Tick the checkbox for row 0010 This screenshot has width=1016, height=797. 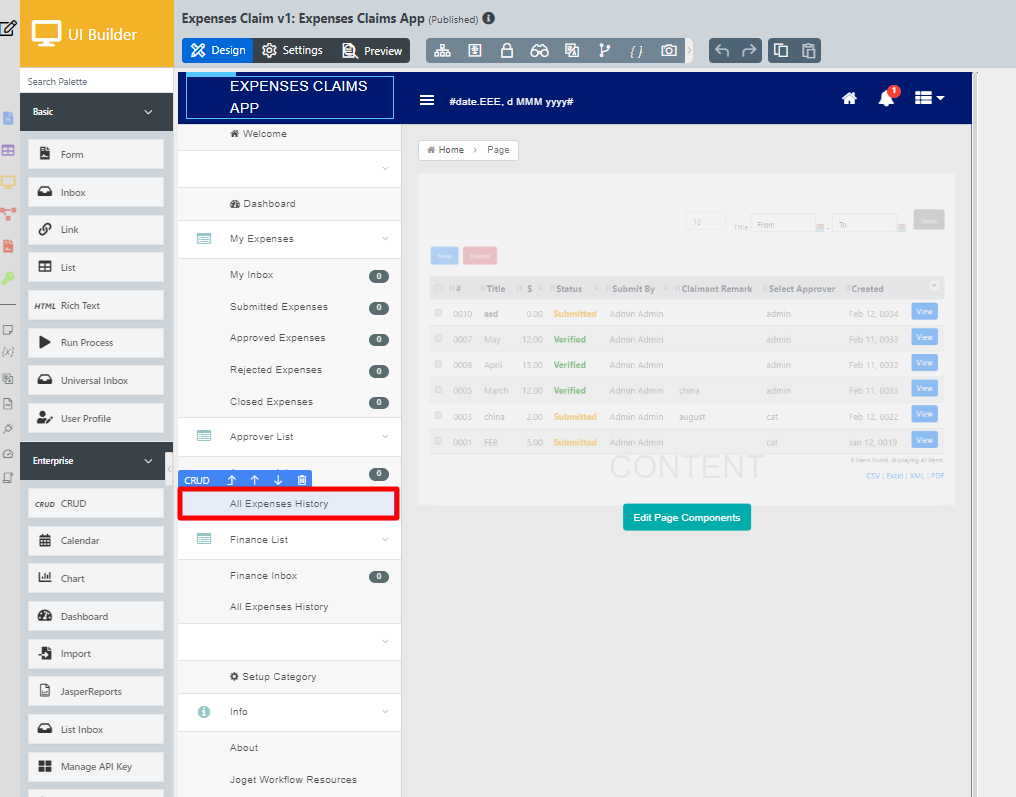(438, 313)
